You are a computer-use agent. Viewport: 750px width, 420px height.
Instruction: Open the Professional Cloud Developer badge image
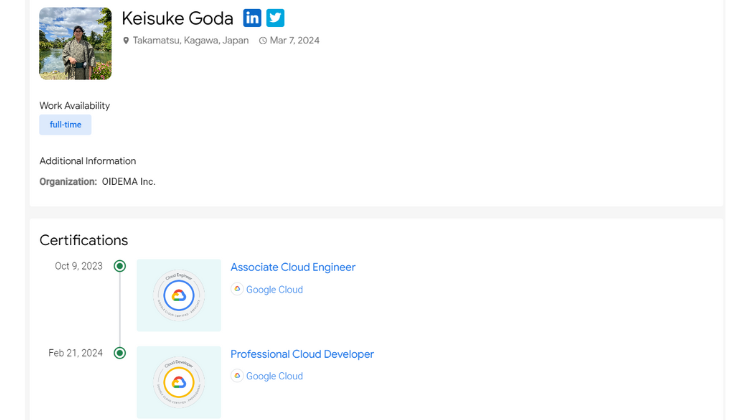click(x=179, y=381)
